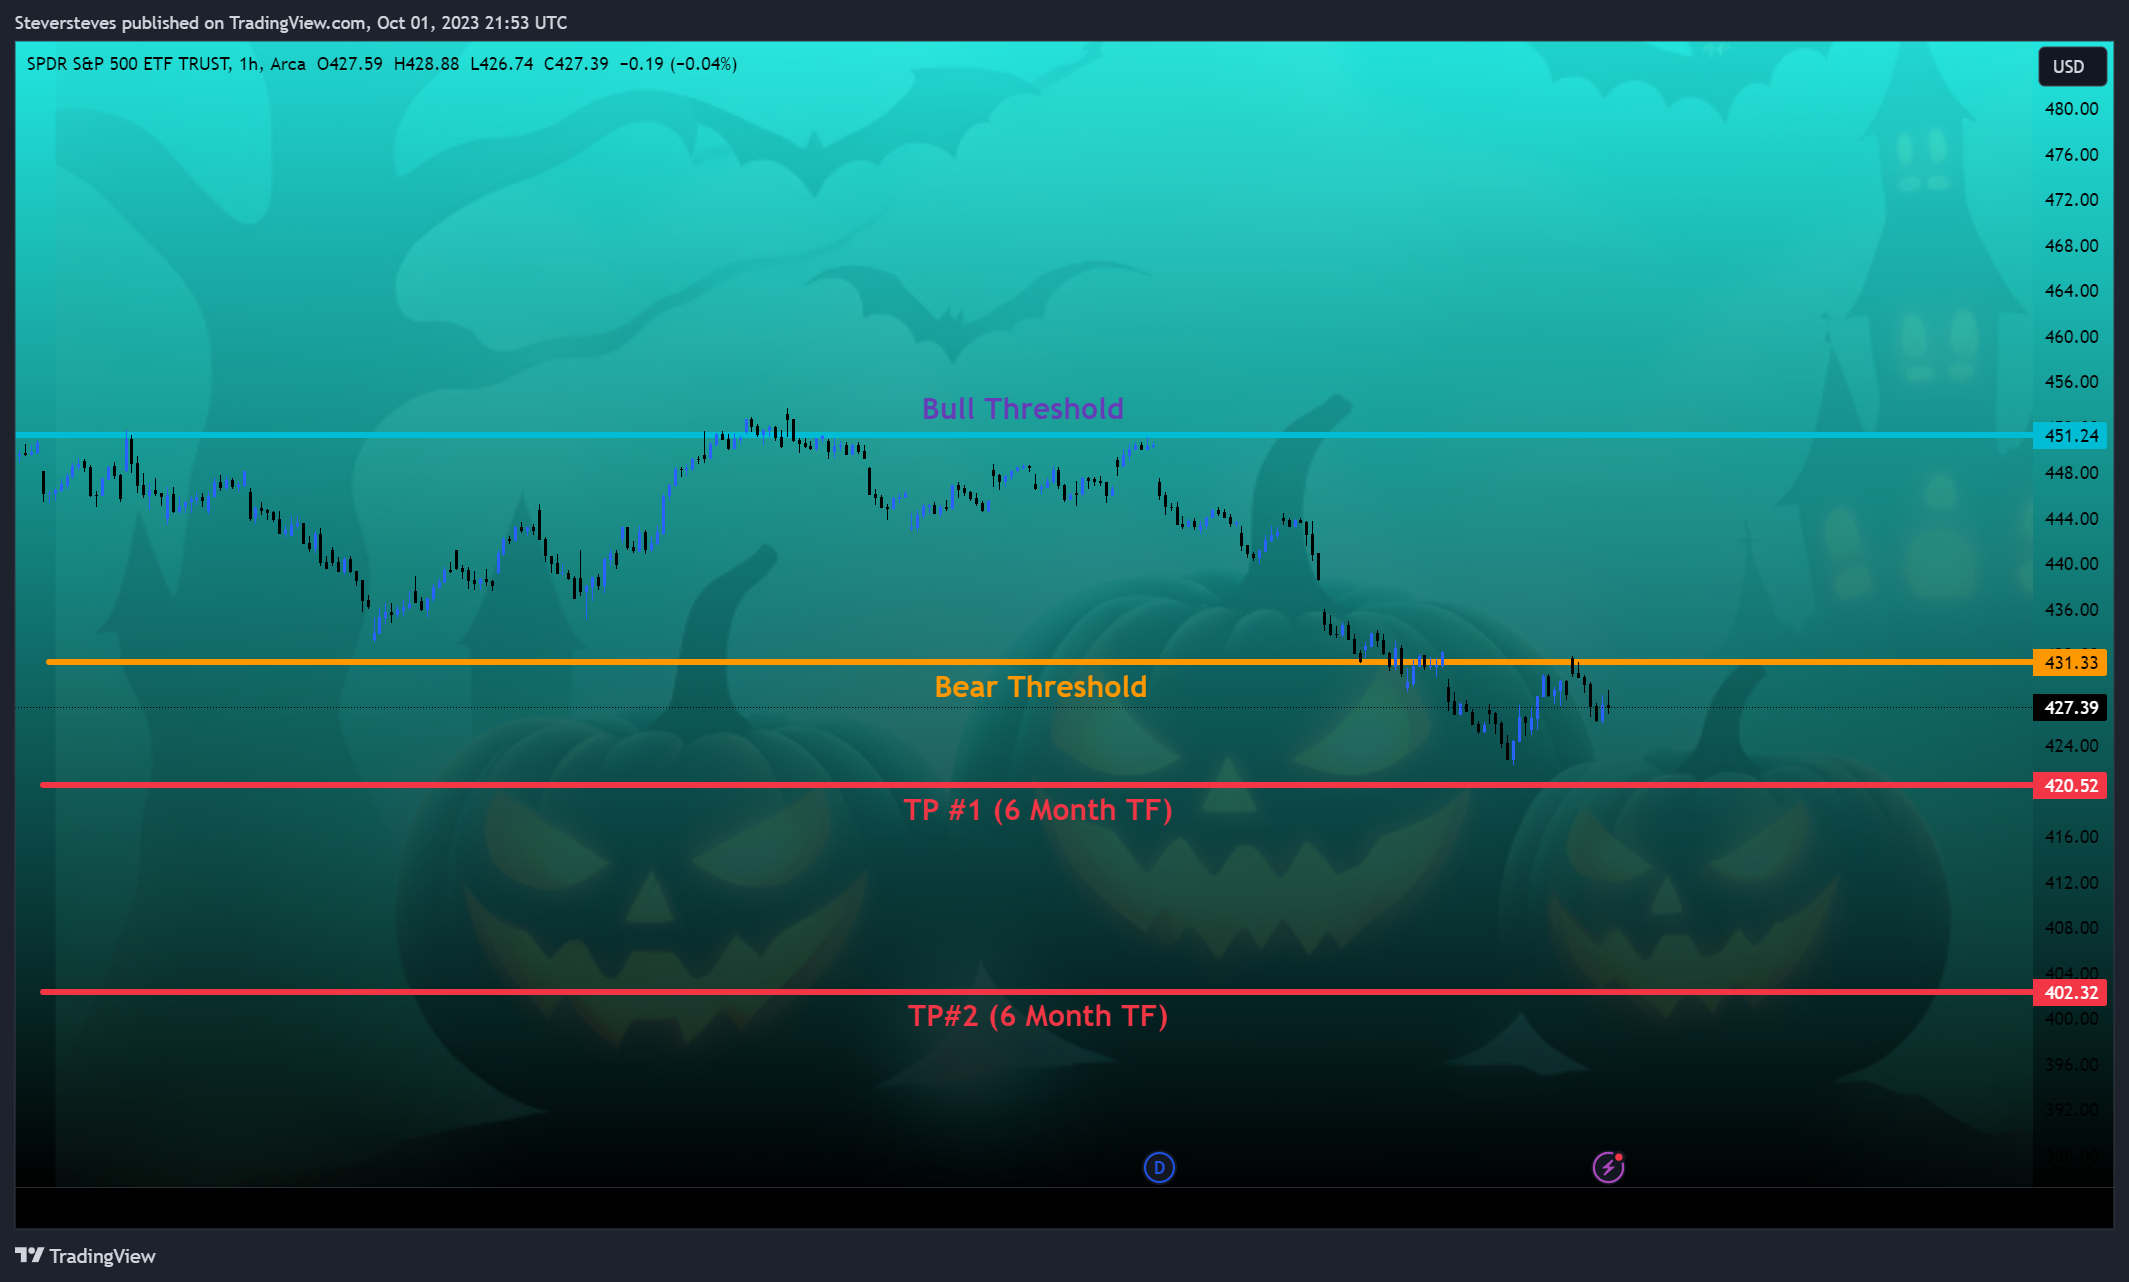Open the USD currency selector

(x=2072, y=67)
